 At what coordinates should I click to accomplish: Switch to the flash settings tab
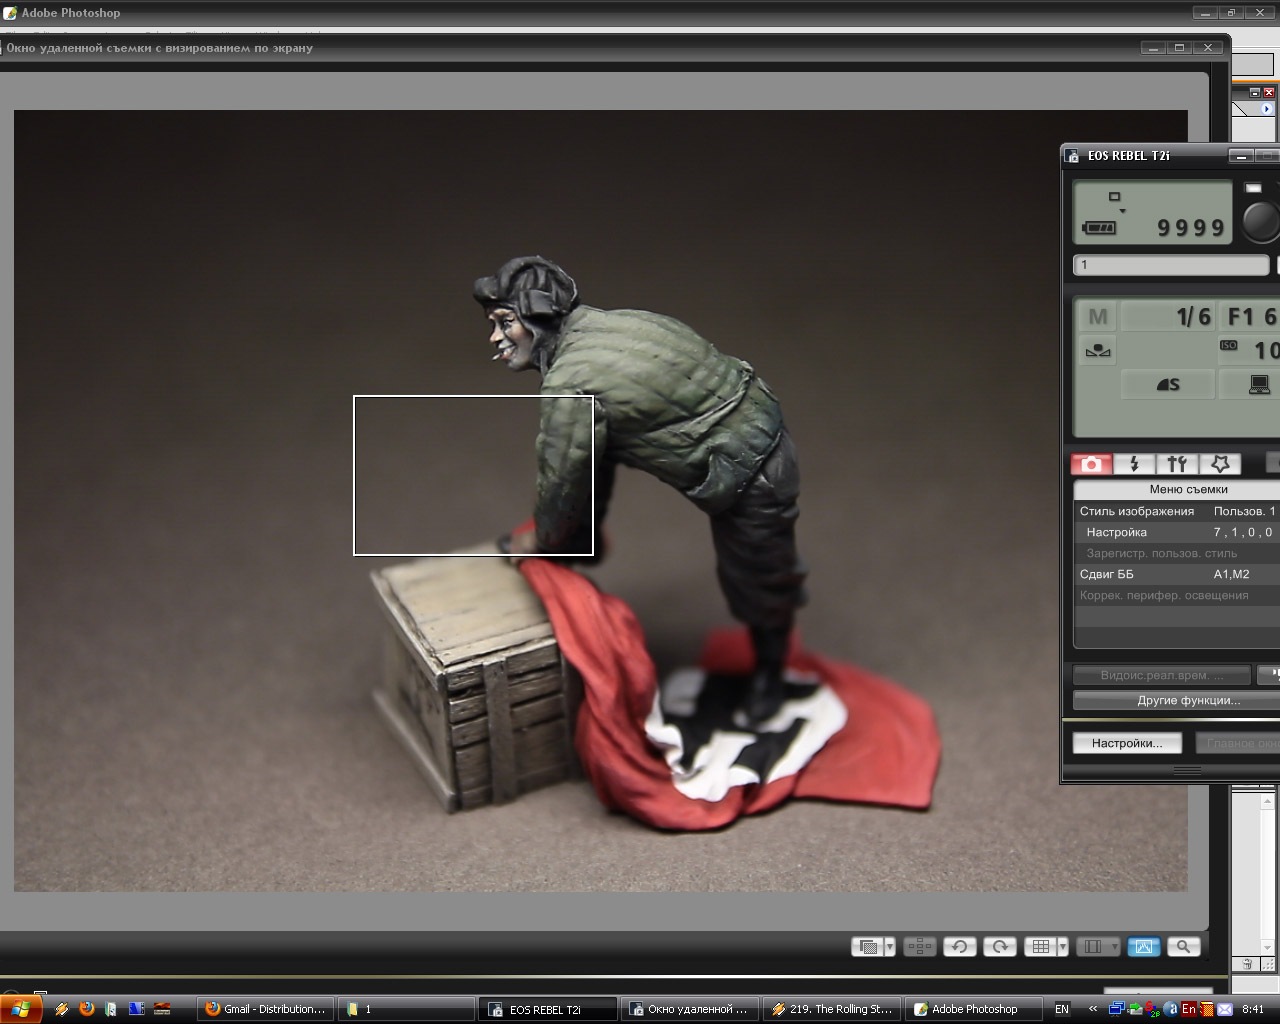(1134, 464)
